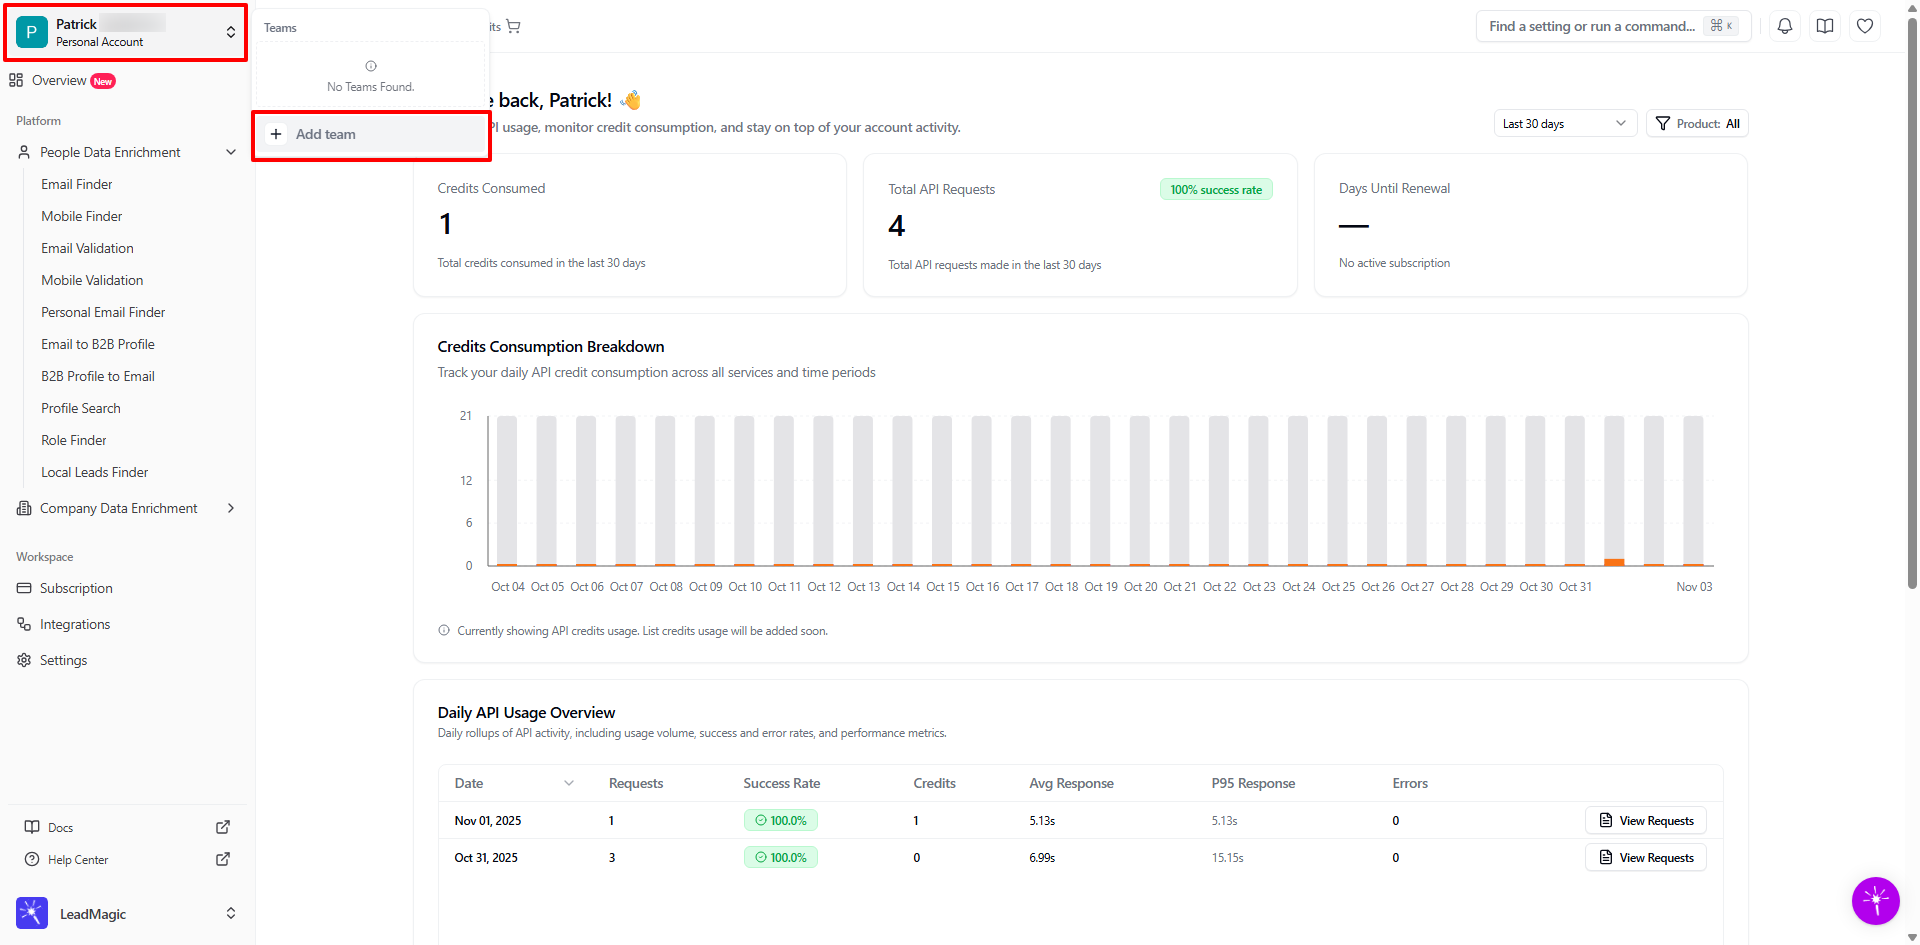Open the Last 30 days dropdown
The height and width of the screenshot is (945, 1920).
pos(1565,124)
